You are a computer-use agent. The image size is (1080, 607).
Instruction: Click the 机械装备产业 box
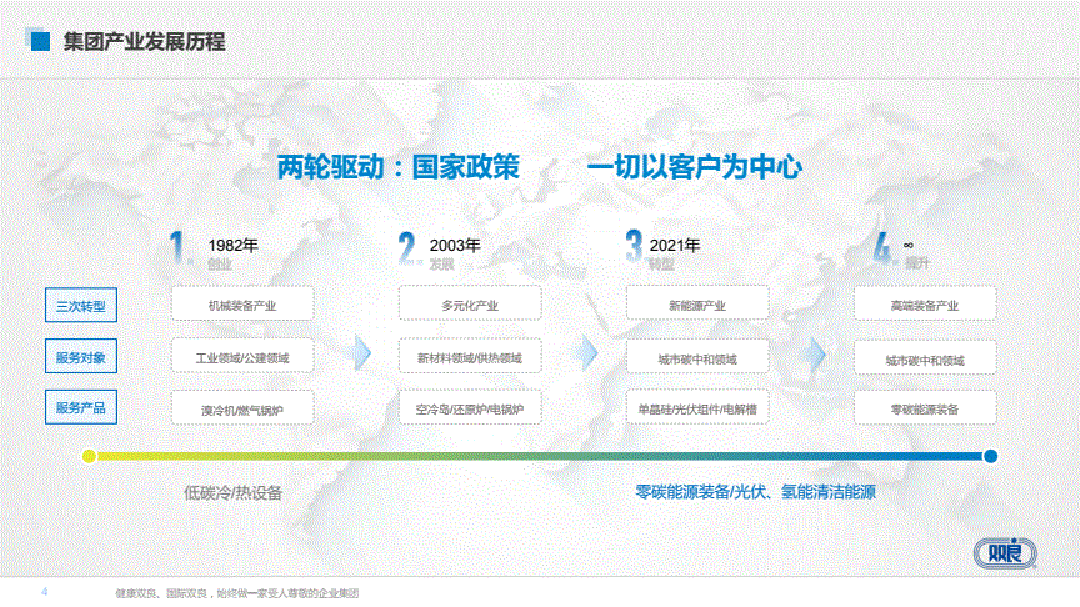coord(242,304)
